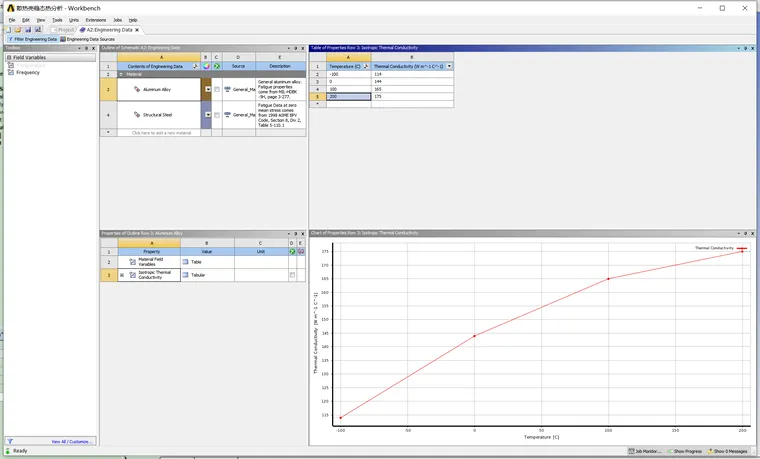Image resolution: width=760 pixels, height=459 pixels.
Task: Open the color dropdown for Aluminum Alloy
Action: click(208, 89)
